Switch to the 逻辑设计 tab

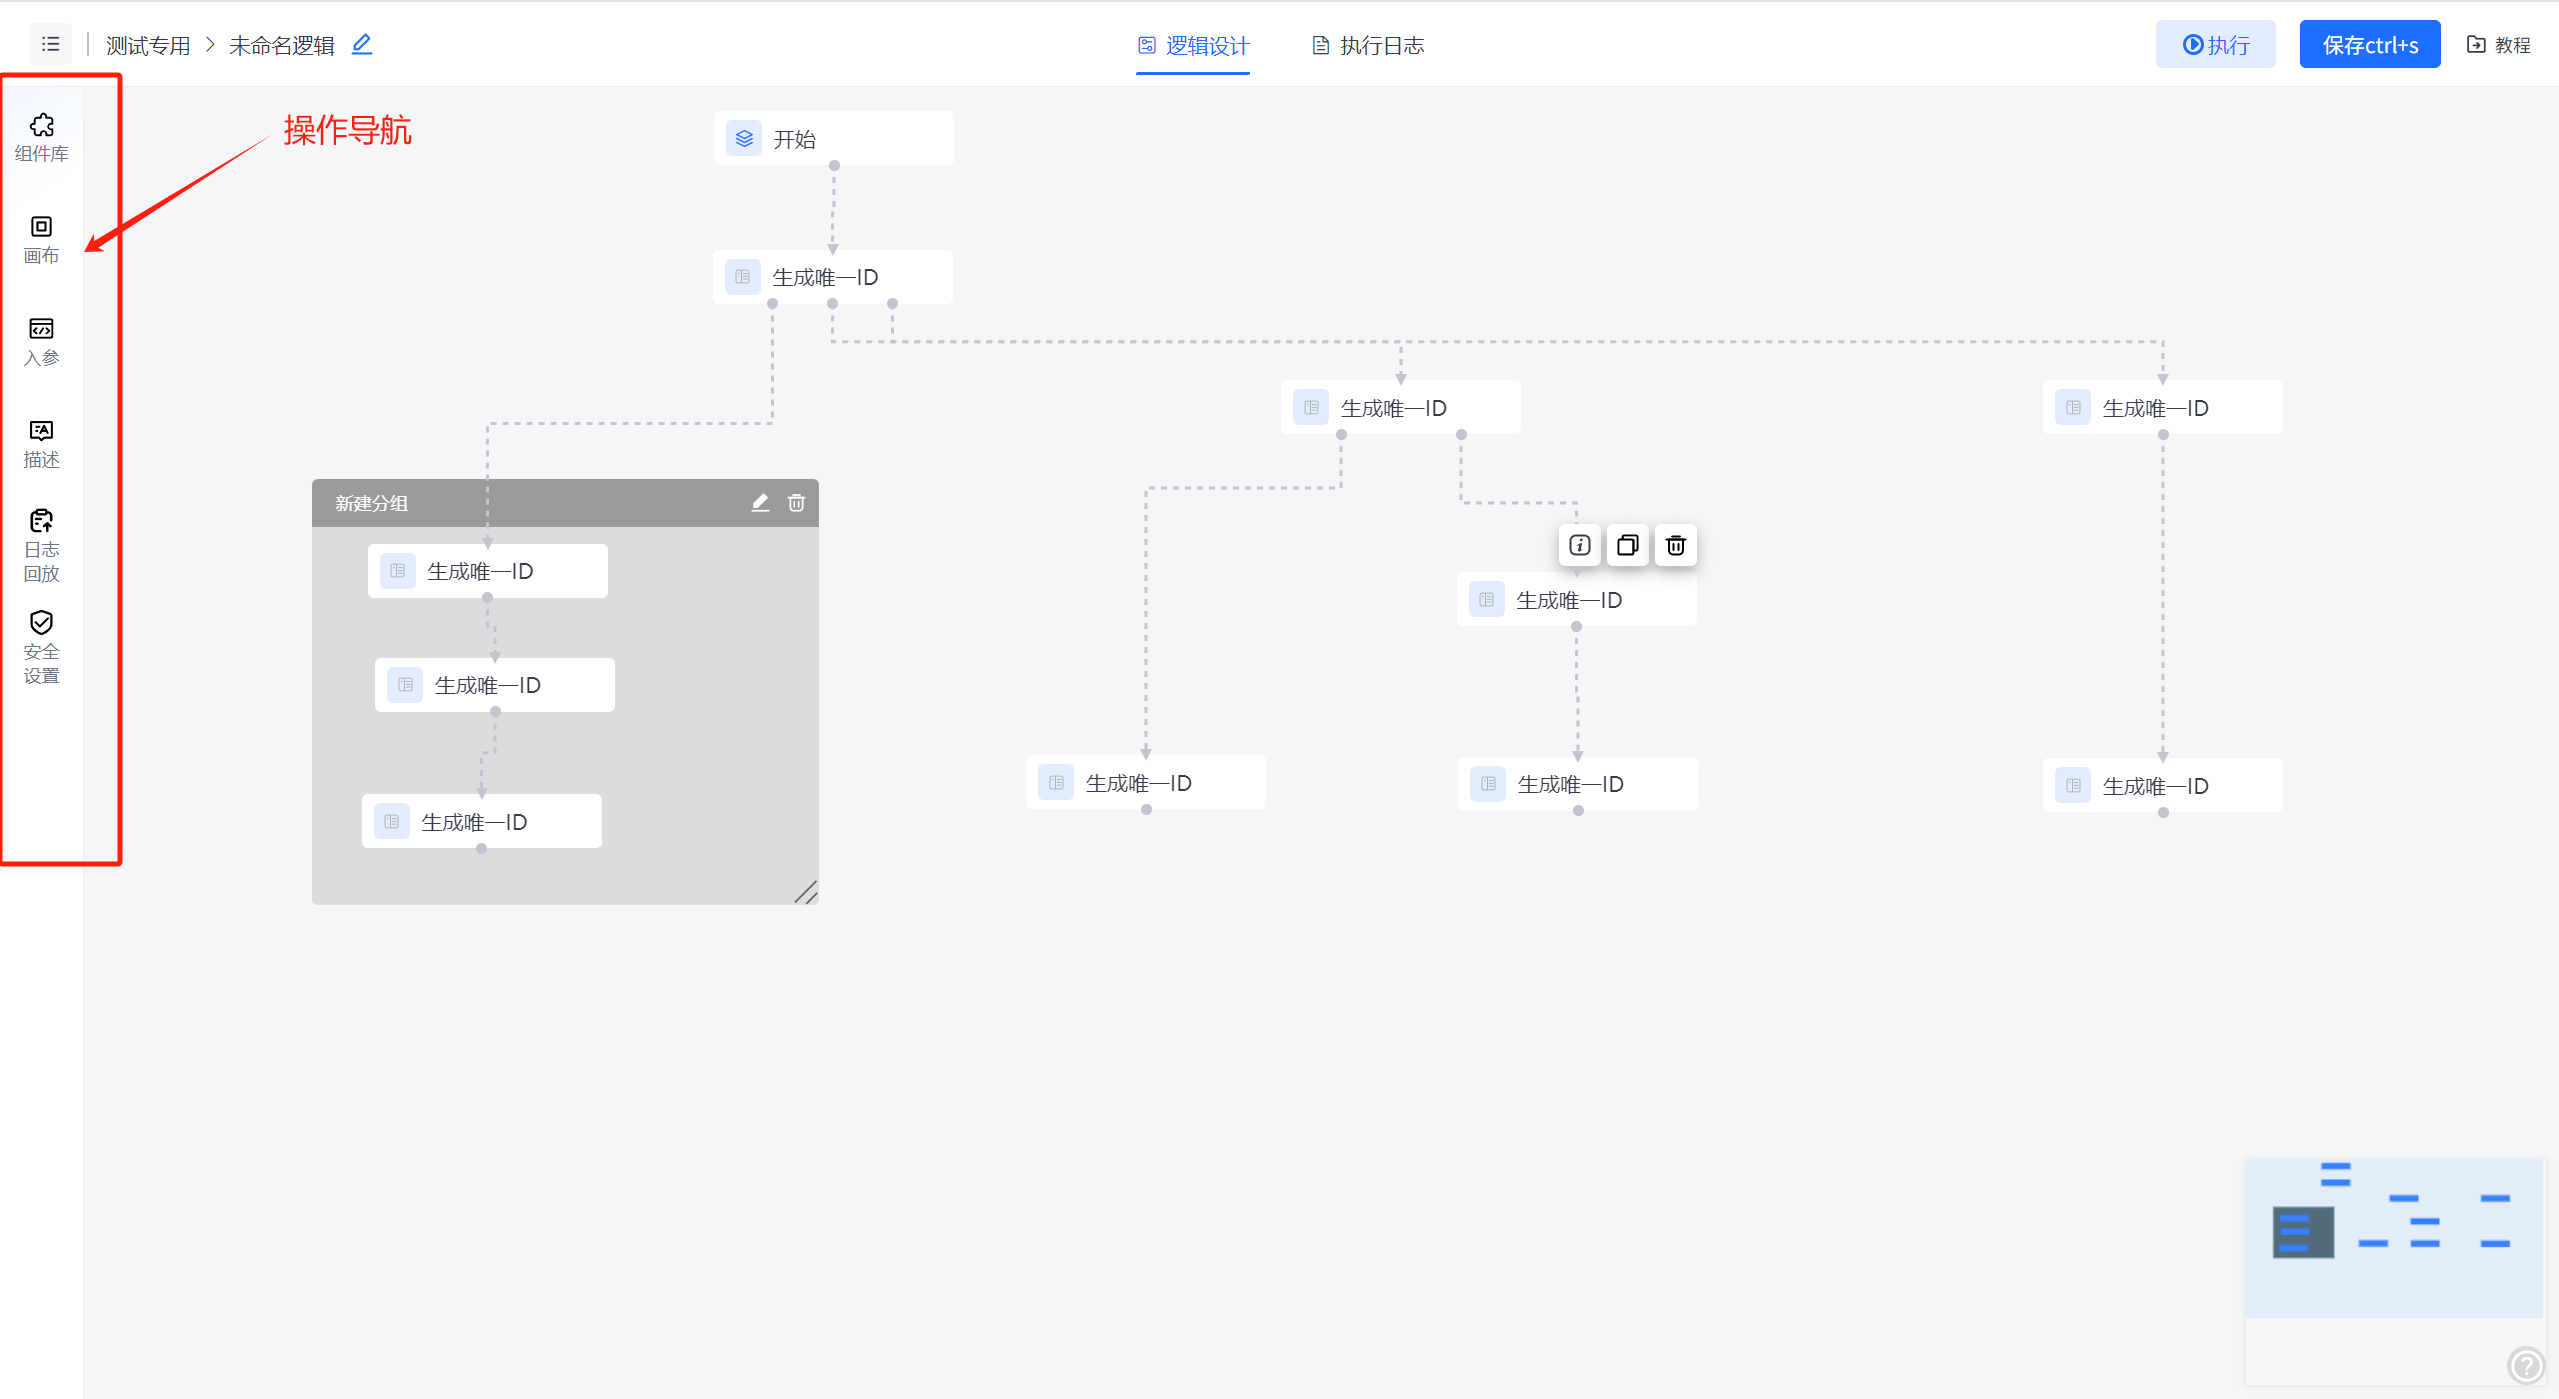pos(1193,45)
